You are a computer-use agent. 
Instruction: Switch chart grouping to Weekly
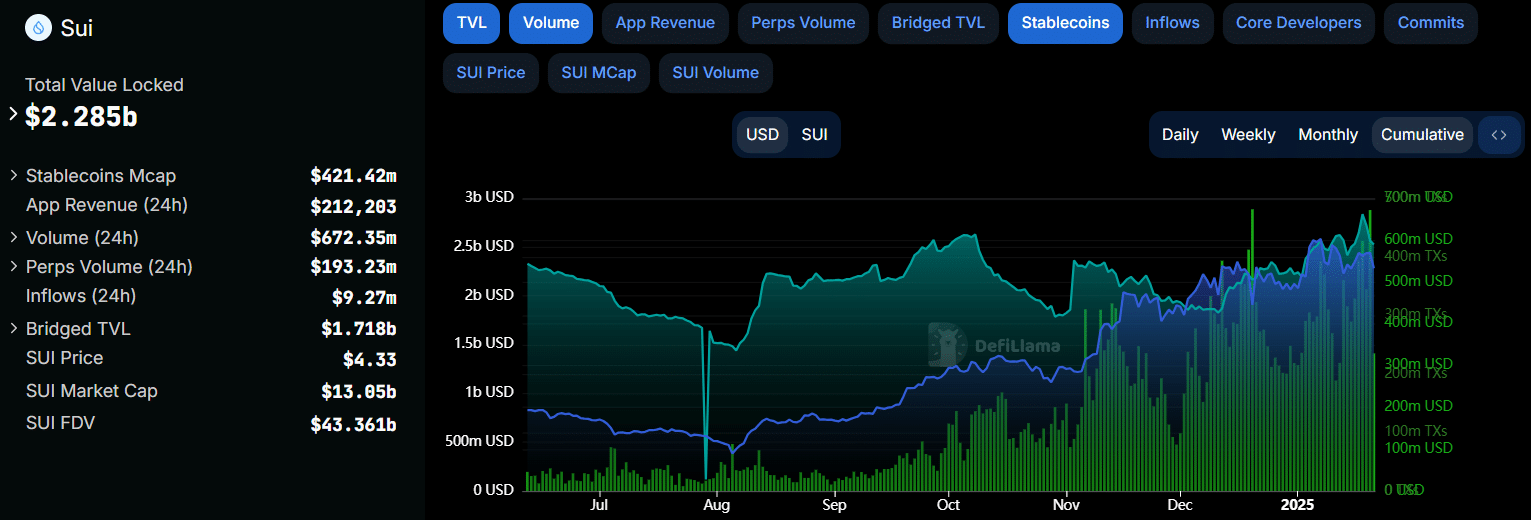click(x=1248, y=135)
